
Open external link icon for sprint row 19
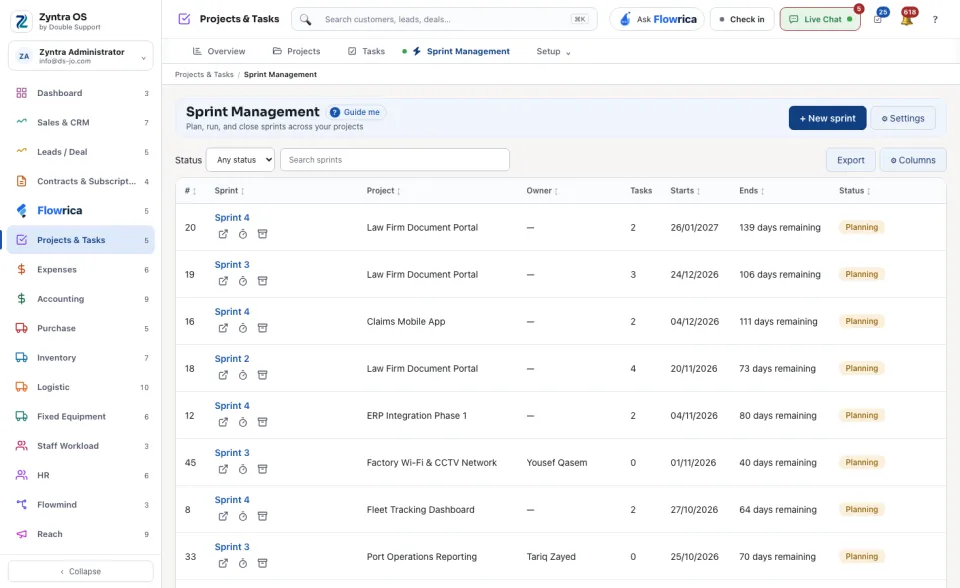(223, 281)
